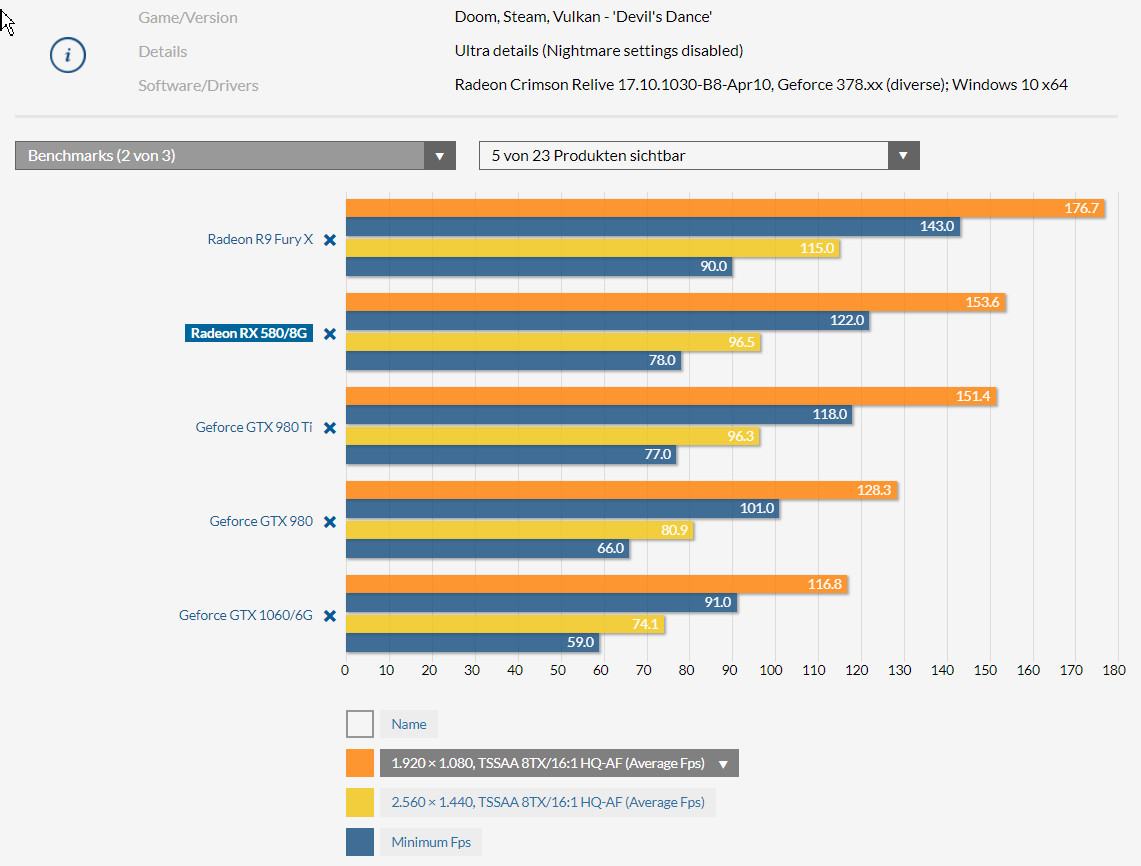Click the Radeon R9 Fury X label
Viewport: 1141px width, 866px height.
point(260,239)
